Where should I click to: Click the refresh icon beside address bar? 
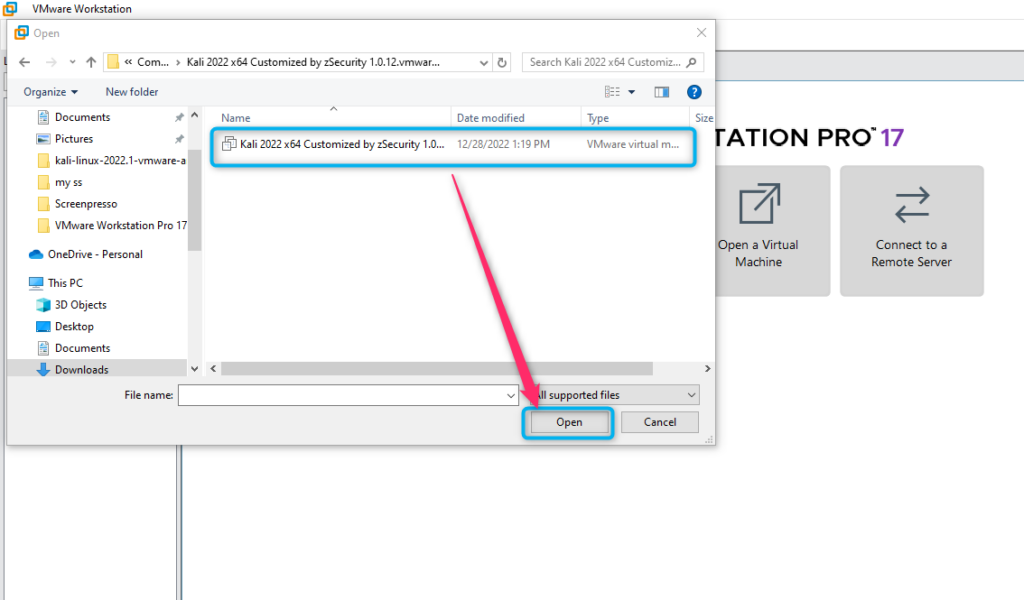[x=502, y=62]
